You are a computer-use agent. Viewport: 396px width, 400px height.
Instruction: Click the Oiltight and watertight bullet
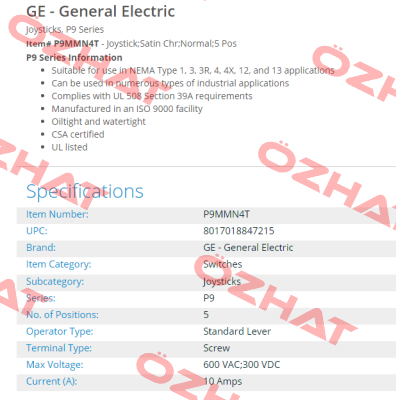(98, 122)
